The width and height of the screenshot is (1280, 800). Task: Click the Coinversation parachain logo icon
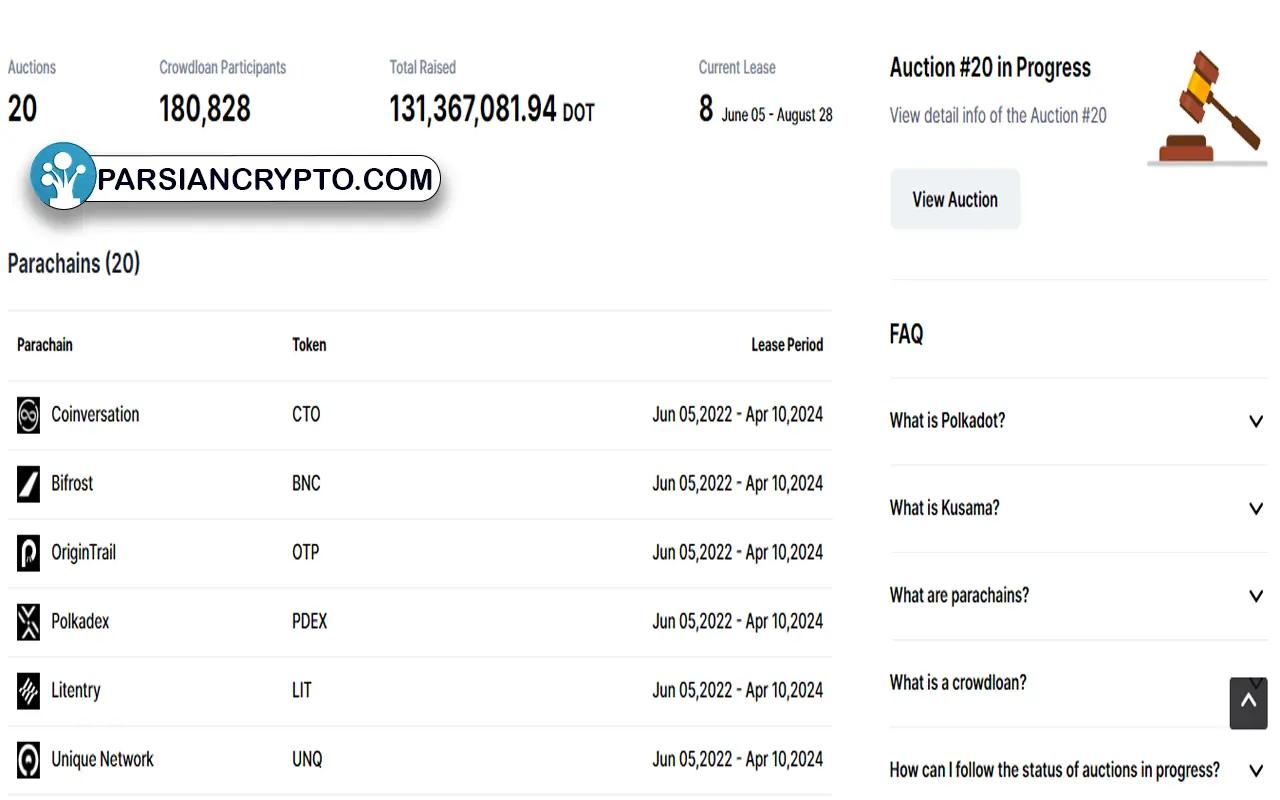(x=28, y=415)
